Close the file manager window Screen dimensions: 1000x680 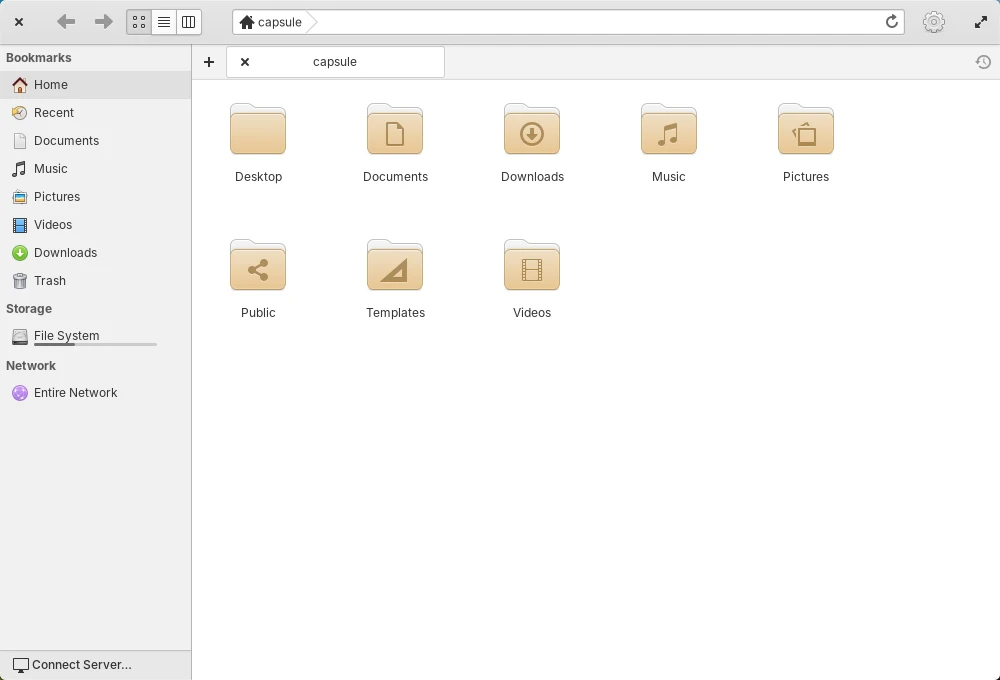click(19, 22)
